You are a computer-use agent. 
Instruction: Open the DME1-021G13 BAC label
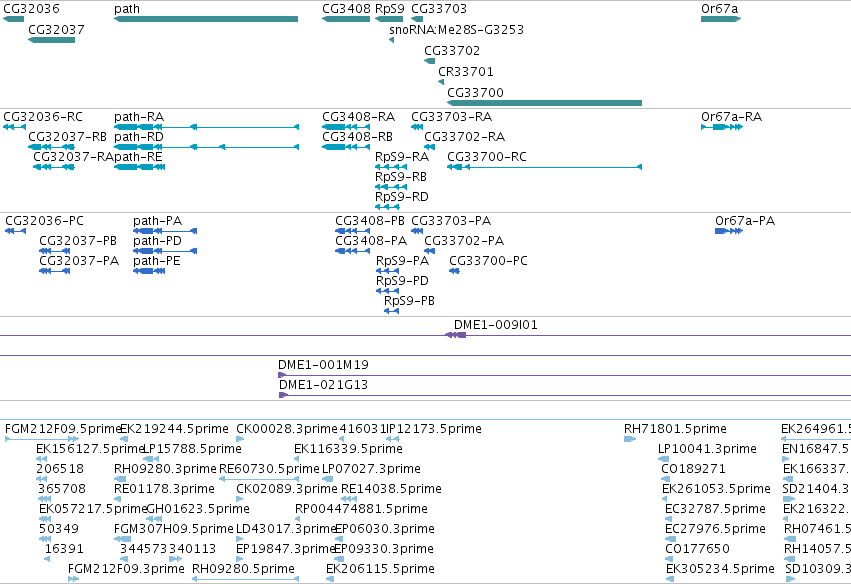(323, 385)
